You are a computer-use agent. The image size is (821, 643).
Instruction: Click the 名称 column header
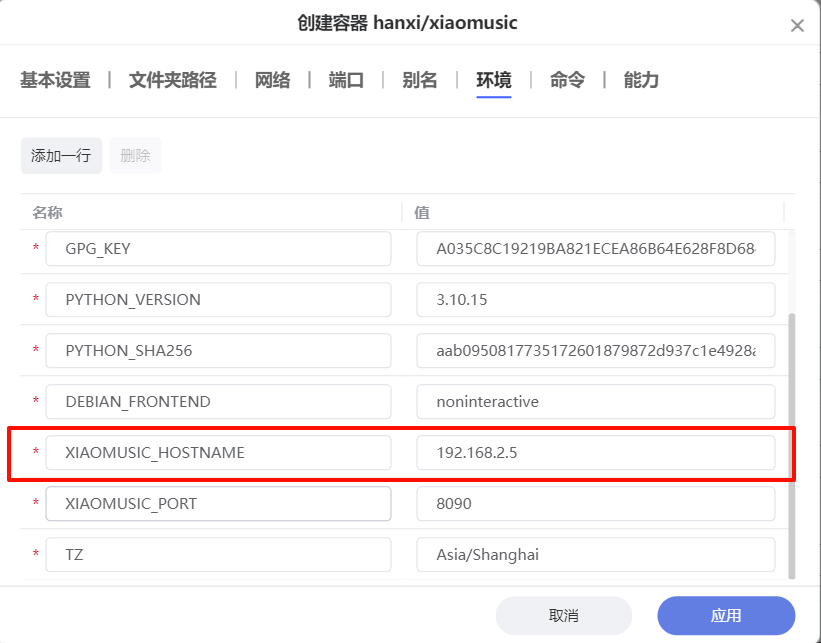coord(48,212)
